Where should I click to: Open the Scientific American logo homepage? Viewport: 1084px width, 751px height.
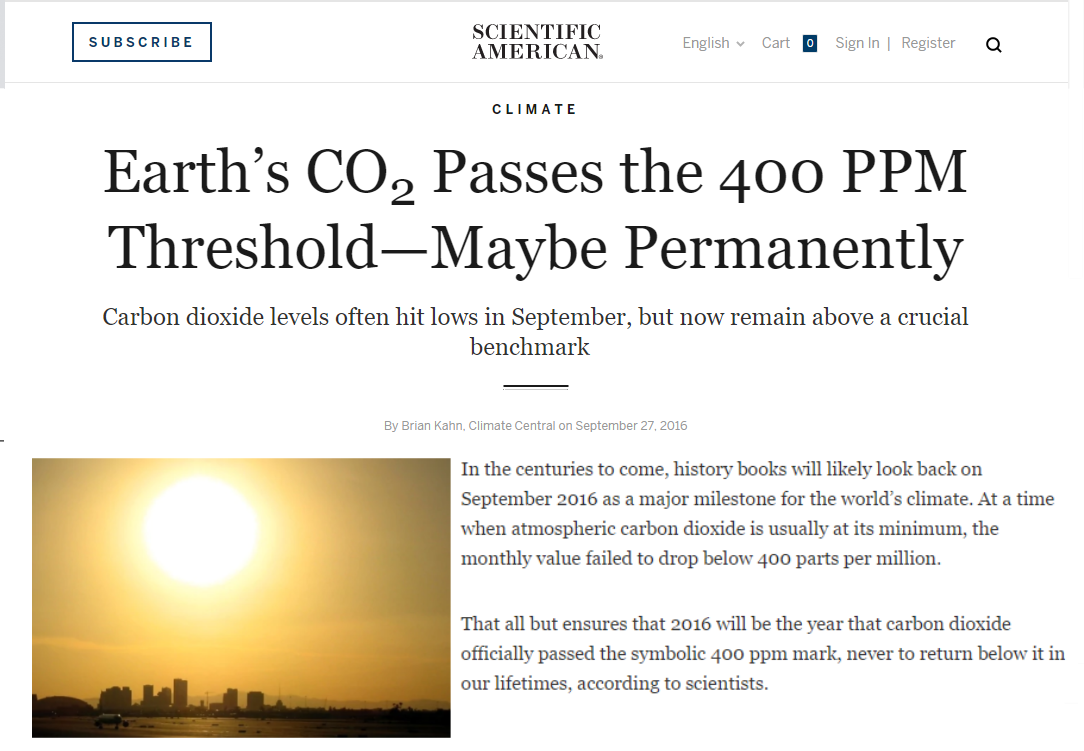(537, 42)
